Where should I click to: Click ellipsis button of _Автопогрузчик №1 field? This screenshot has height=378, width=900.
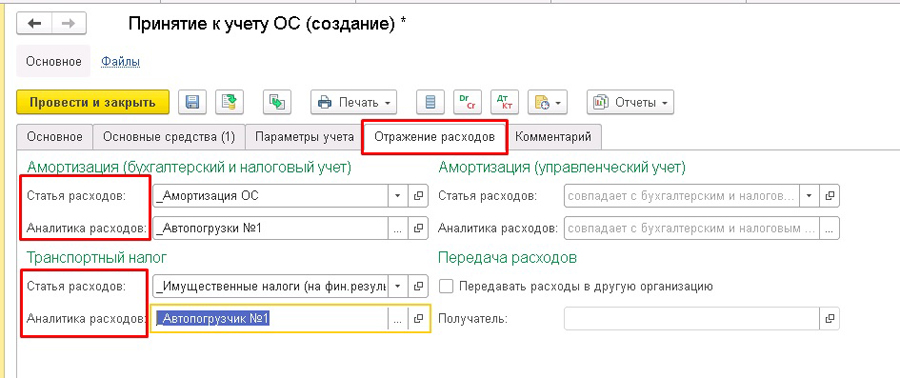(x=398, y=318)
